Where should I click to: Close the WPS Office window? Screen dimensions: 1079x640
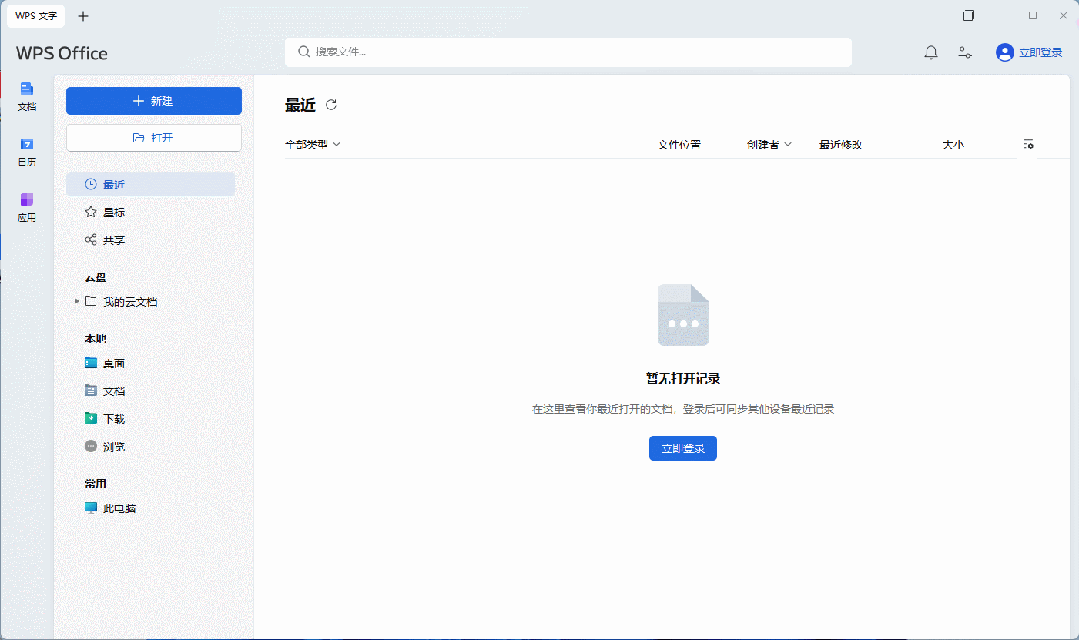[x=1063, y=16]
